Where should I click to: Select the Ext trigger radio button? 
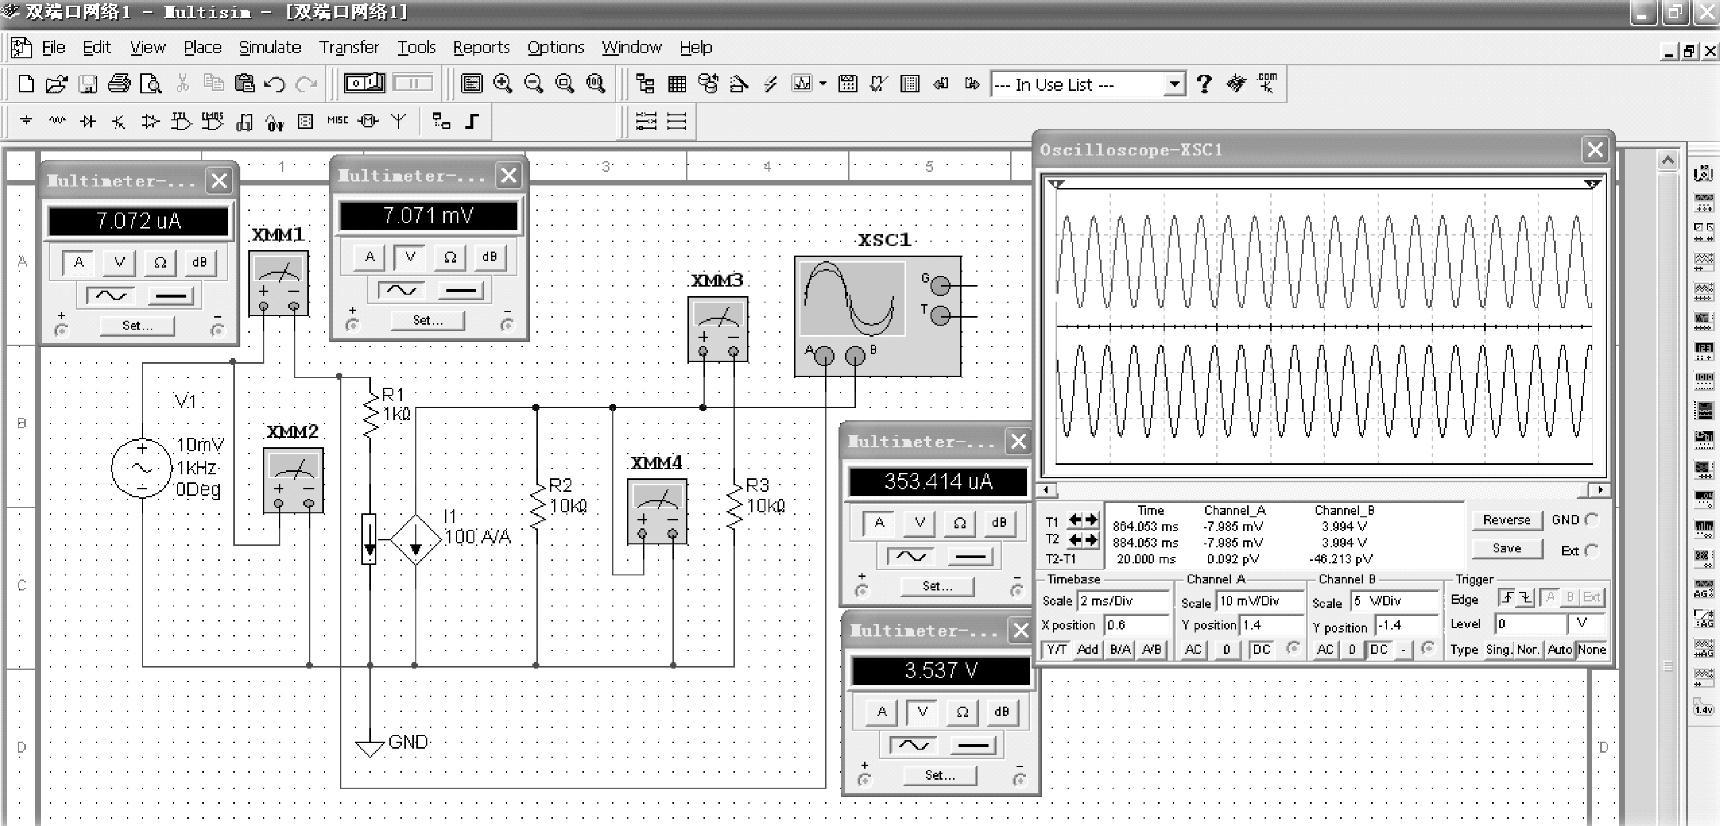point(1592,550)
